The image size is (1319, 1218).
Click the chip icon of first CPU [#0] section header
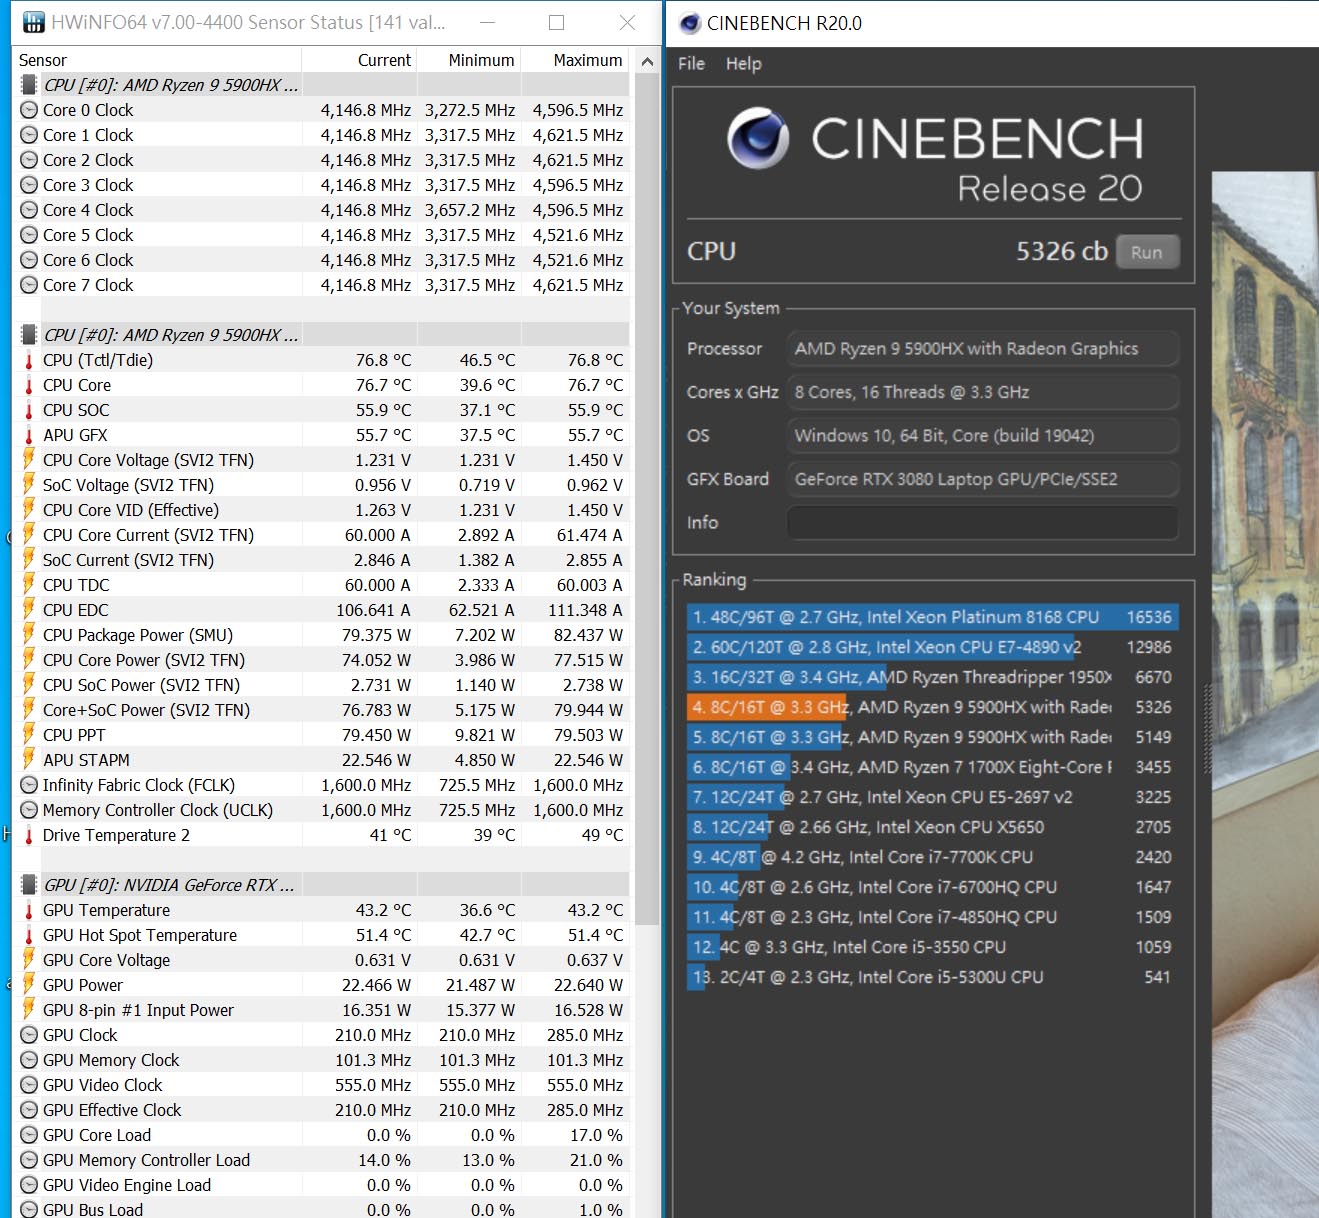[29, 85]
